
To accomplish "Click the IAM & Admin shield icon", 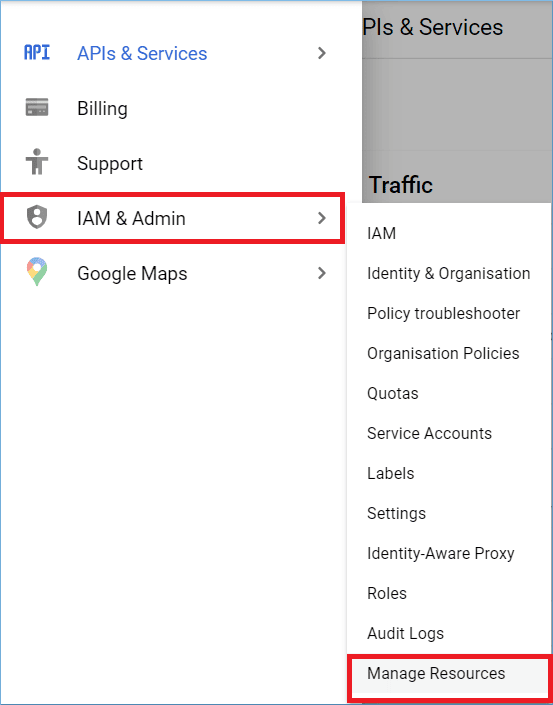I will pyautogui.click(x=37, y=218).
